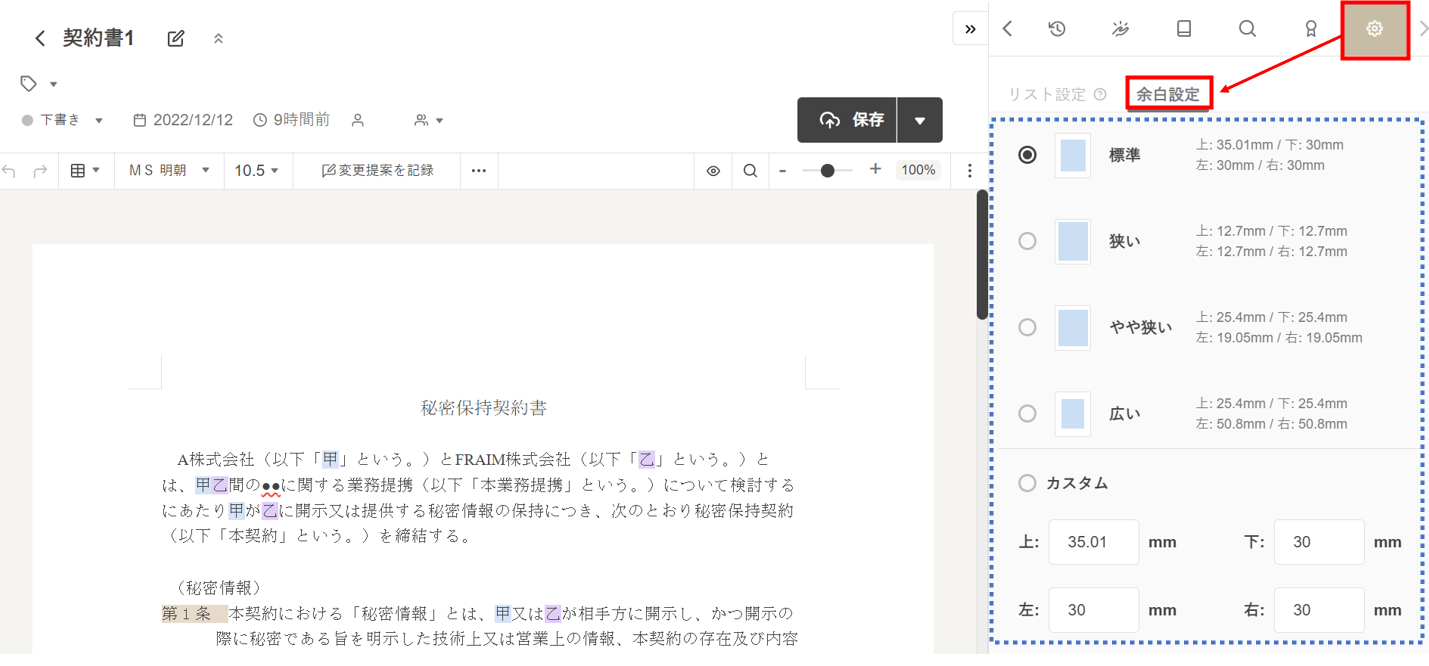This screenshot has height=666, width=1429.
Task: Open the ＭＳ 明朝 font dropdown
Action: click(169, 171)
